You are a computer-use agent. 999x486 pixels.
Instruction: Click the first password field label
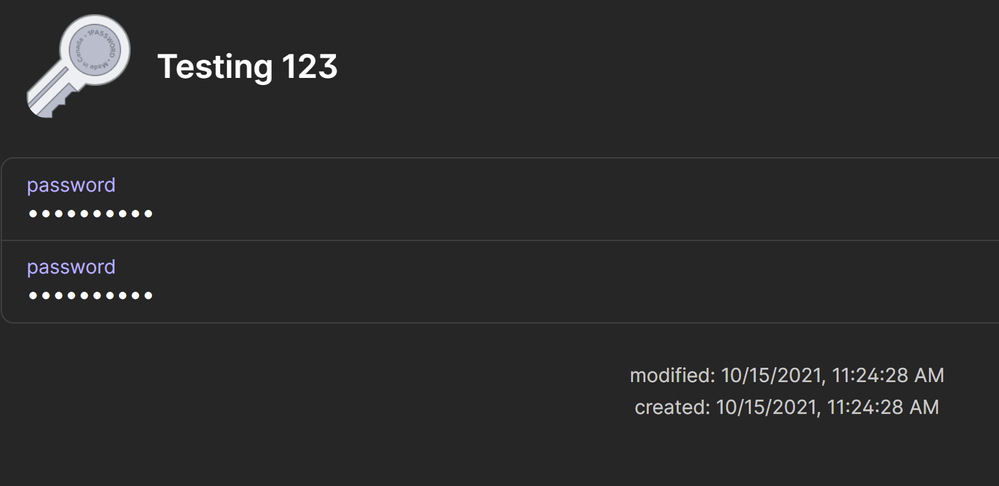[x=71, y=185]
